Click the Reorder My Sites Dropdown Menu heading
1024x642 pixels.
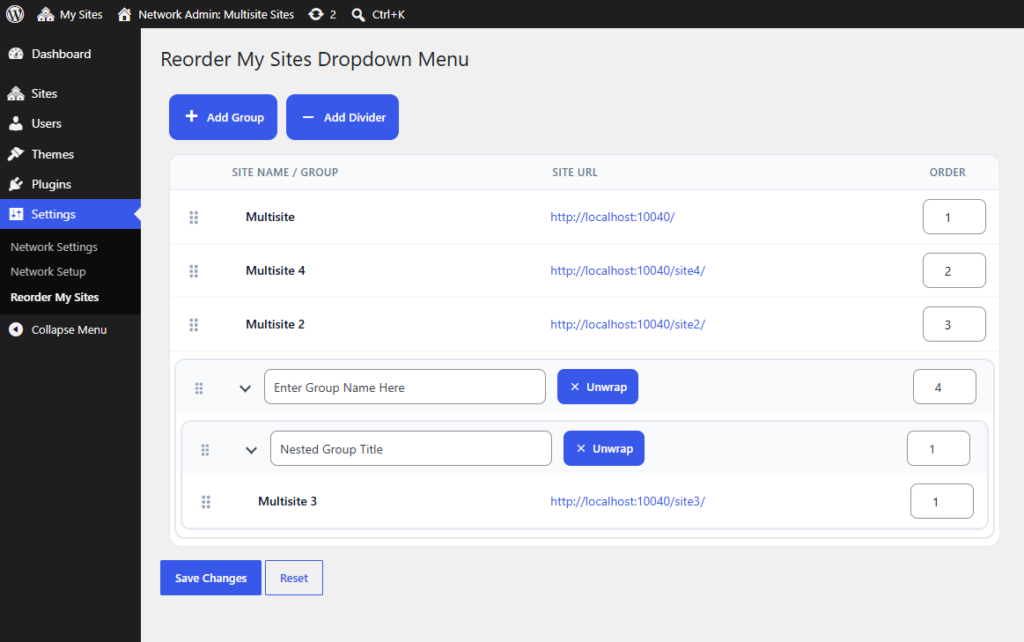[315, 59]
